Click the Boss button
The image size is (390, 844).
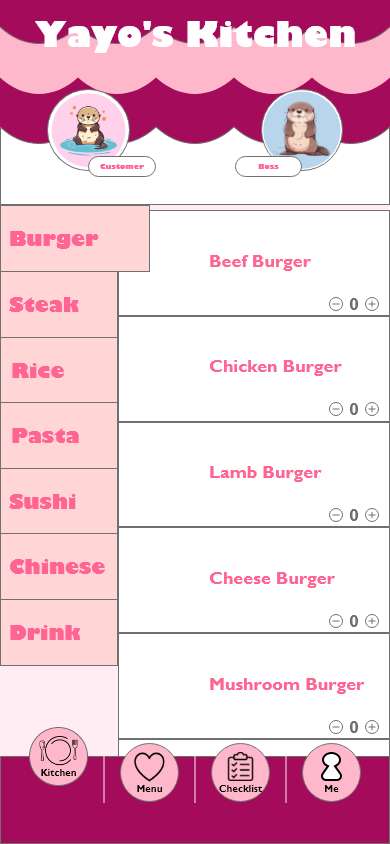[x=268, y=167]
